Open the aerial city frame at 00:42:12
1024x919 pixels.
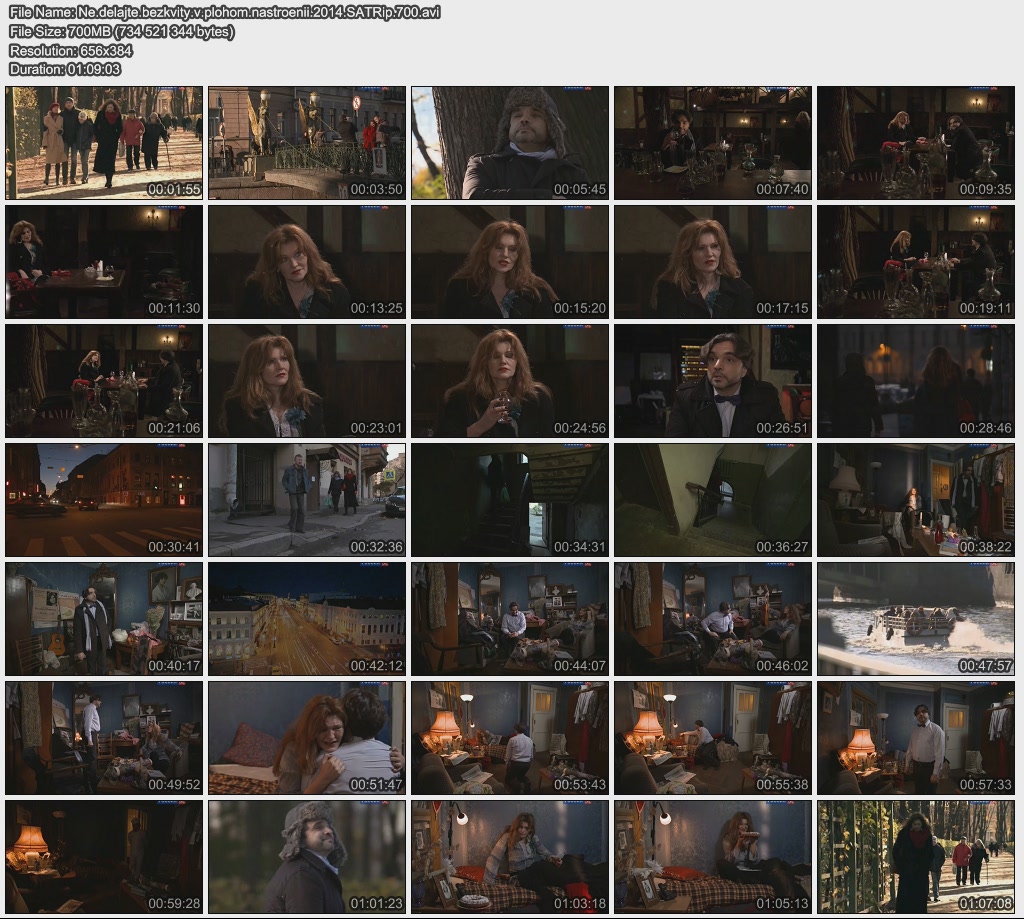click(x=307, y=619)
